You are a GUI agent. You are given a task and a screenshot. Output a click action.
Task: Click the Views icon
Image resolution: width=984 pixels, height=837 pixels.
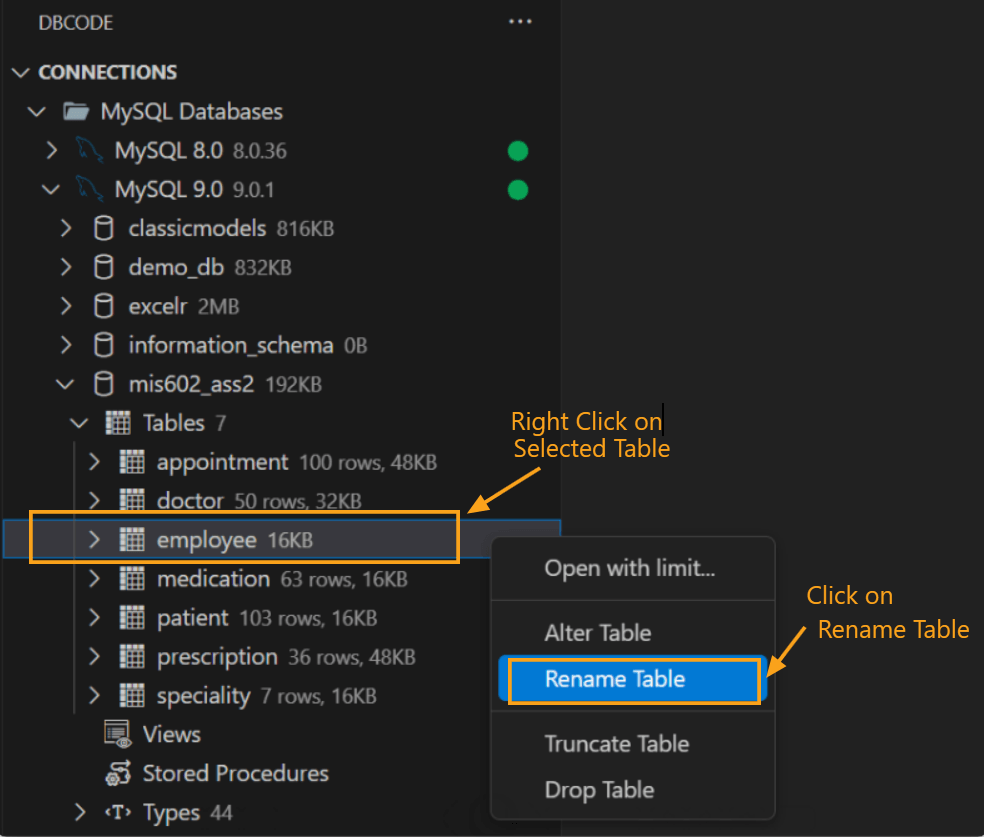[117, 733]
